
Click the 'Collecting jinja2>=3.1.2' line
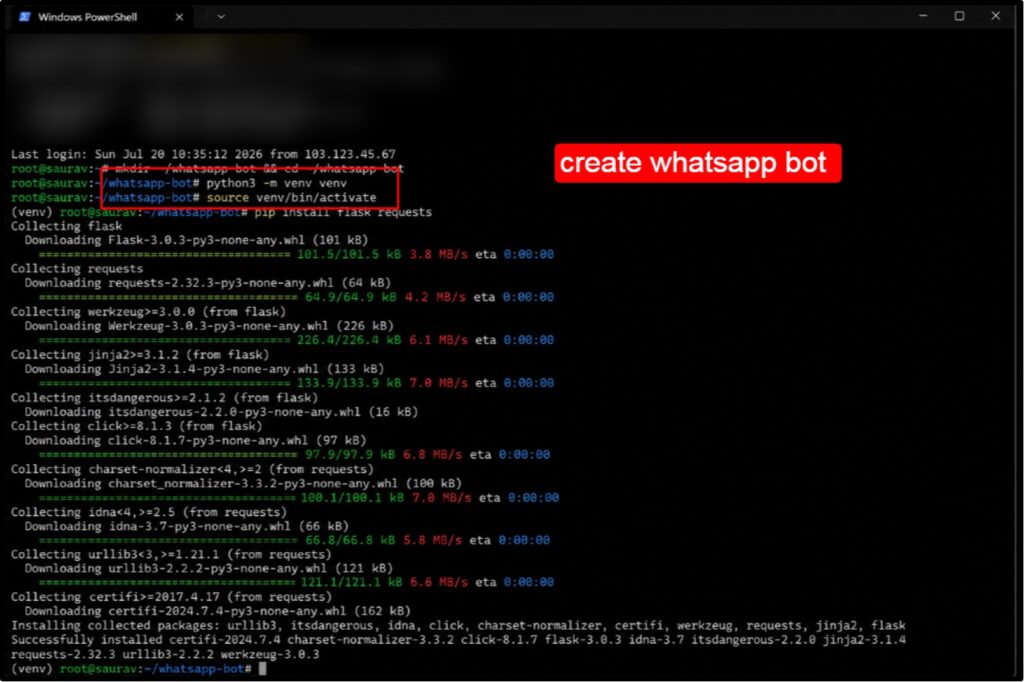point(140,355)
